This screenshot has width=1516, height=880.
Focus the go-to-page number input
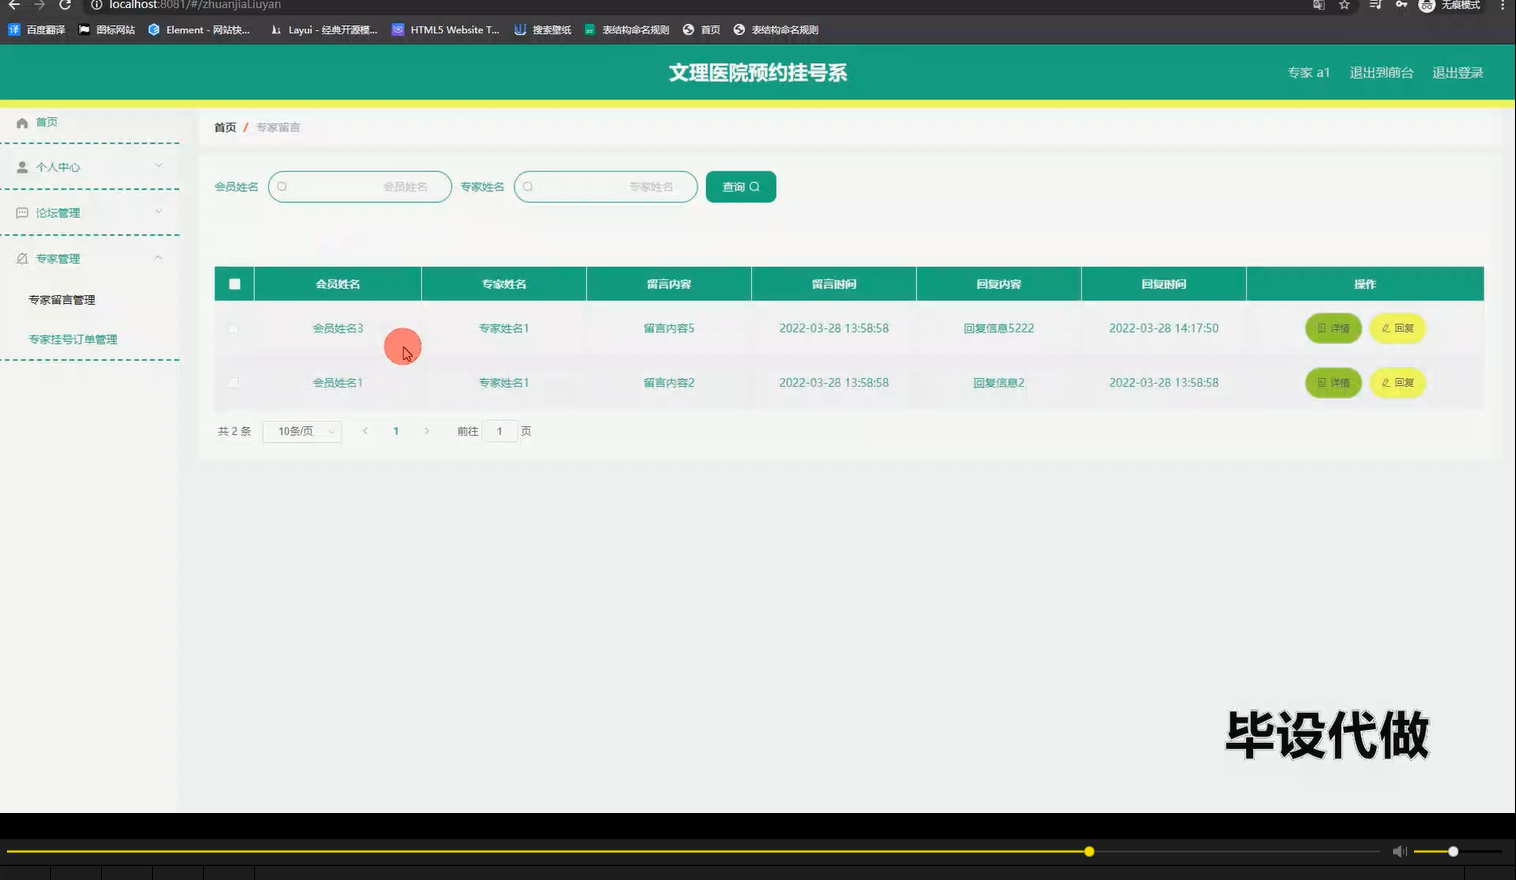[499, 431]
